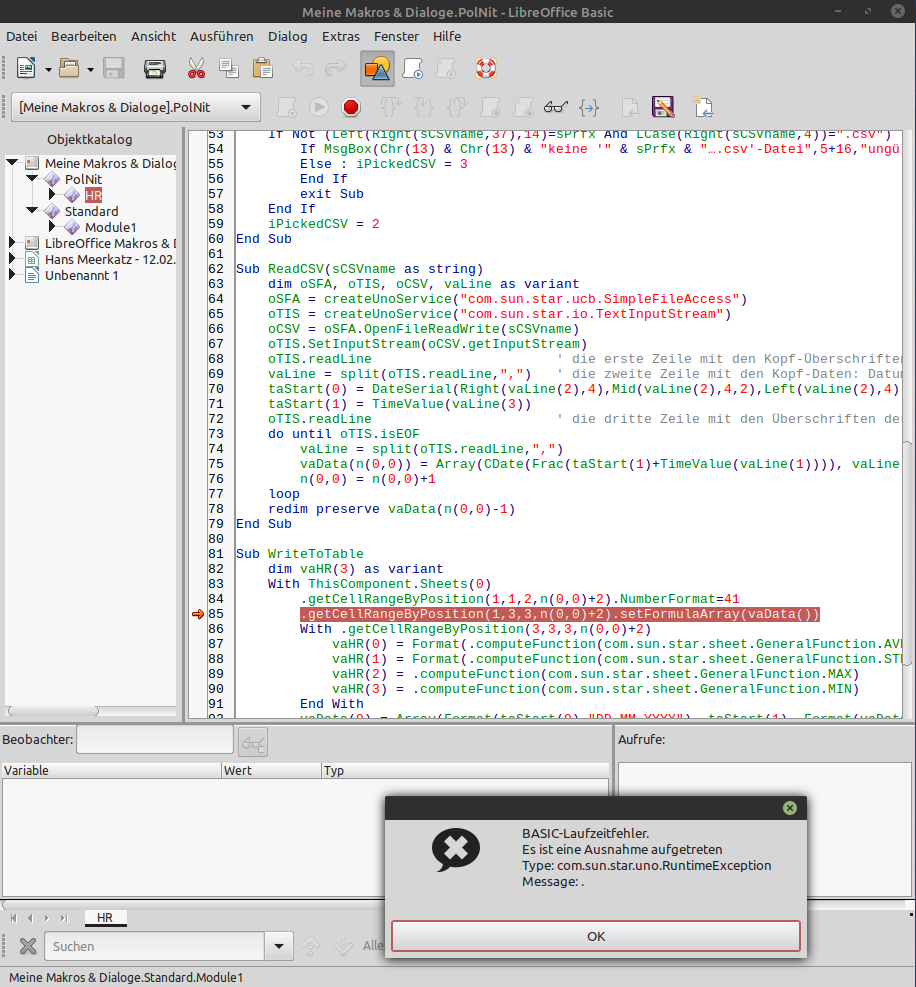Click the single step icon
The image size is (916, 987).
[x=424, y=107]
